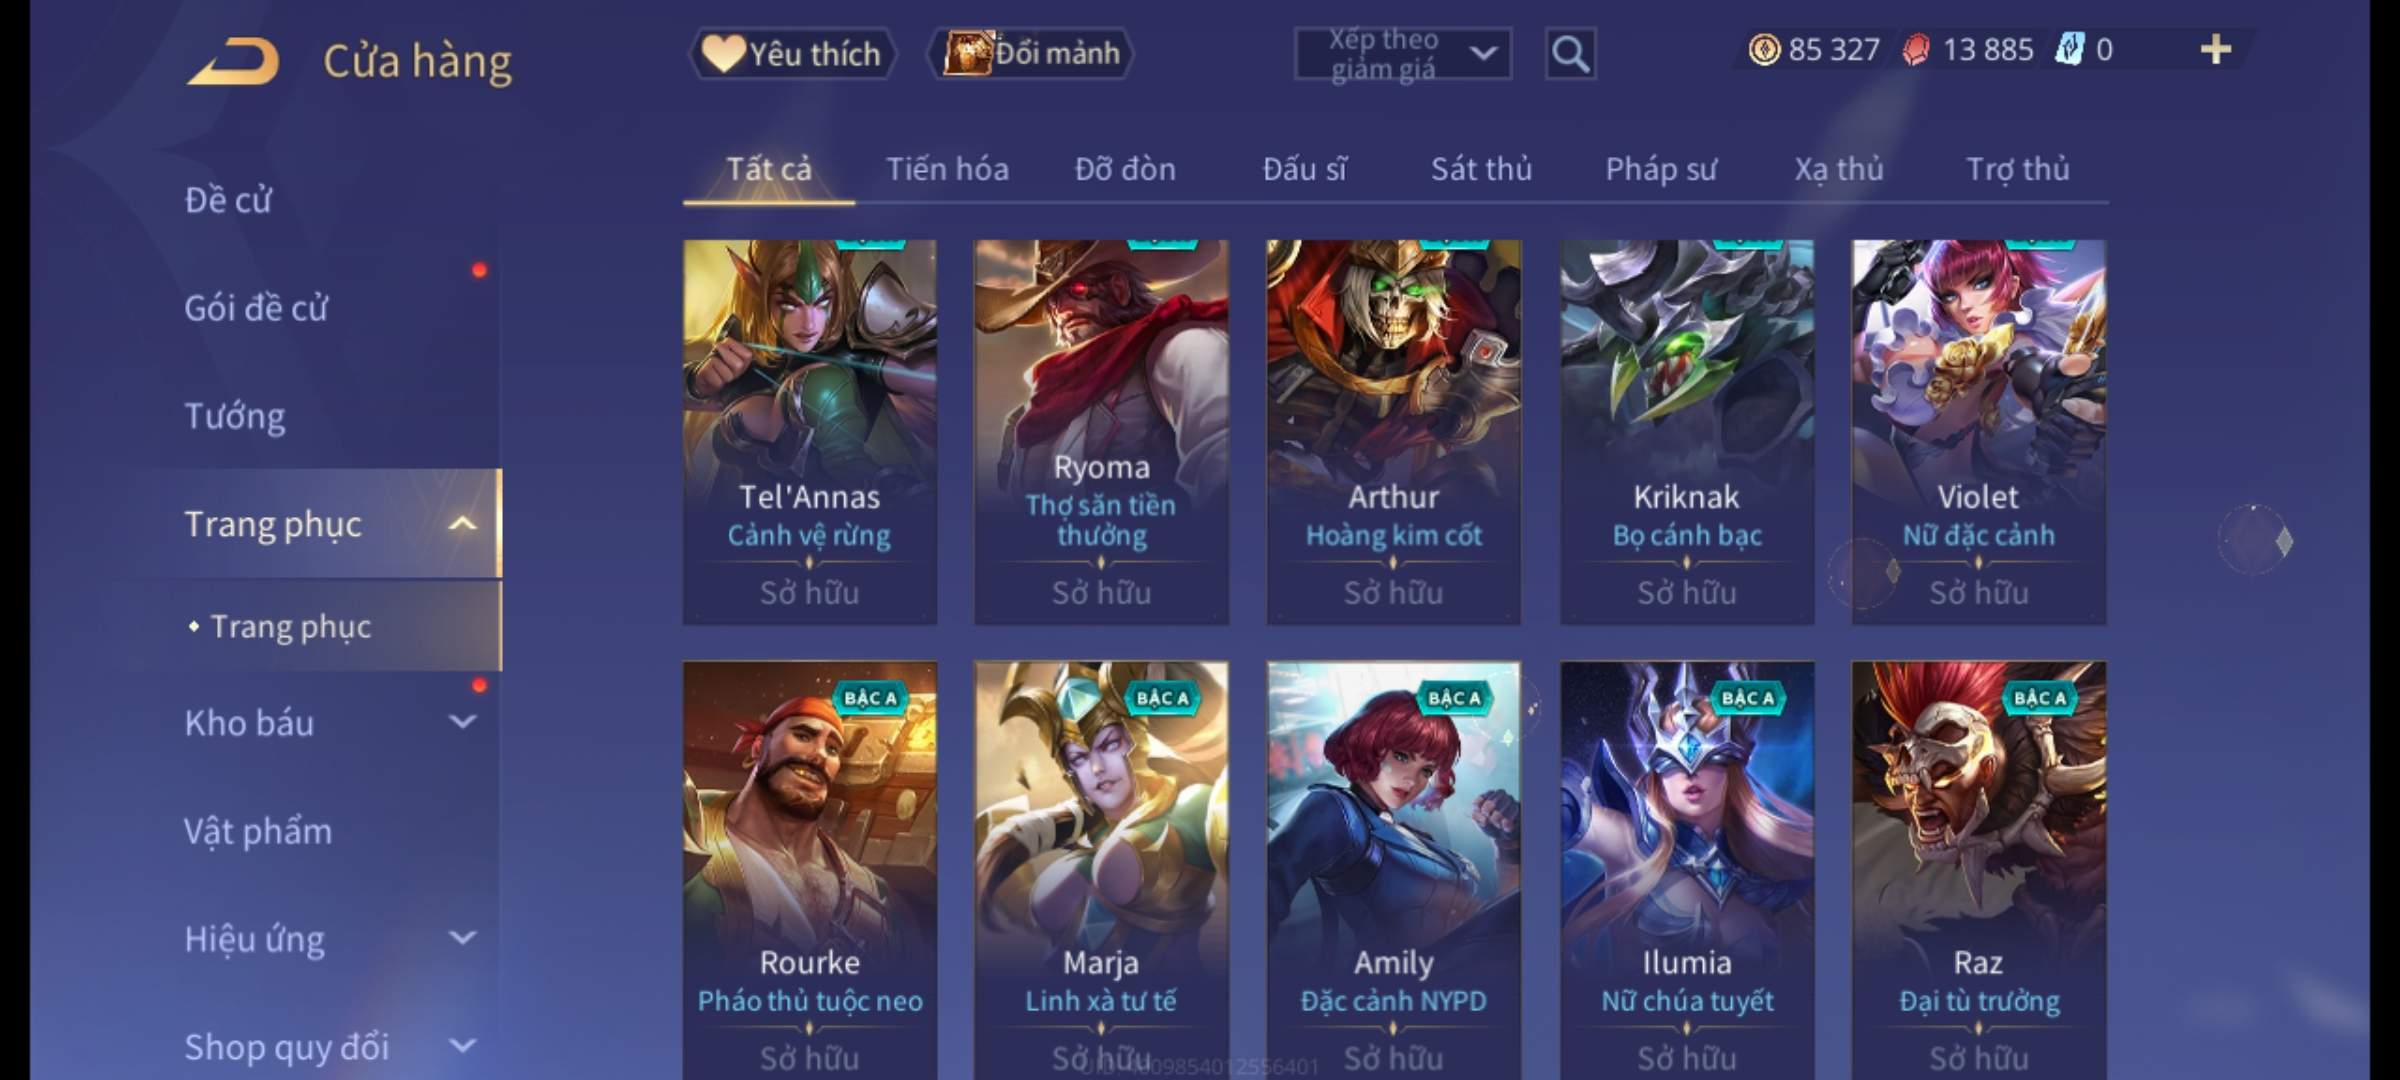This screenshot has width=2400, height=1080.
Task: Tap the gold coin balance icon
Action: [1764, 50]
